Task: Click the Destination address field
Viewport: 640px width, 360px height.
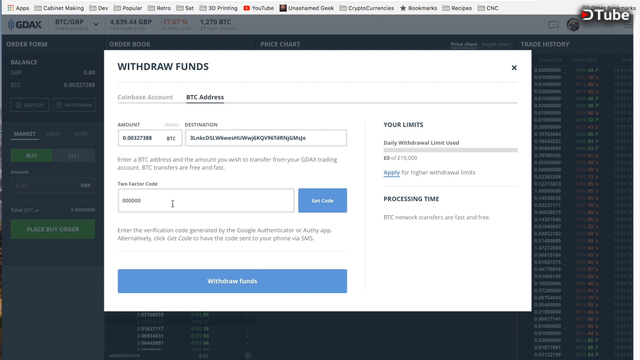Action: click(266, 138)
